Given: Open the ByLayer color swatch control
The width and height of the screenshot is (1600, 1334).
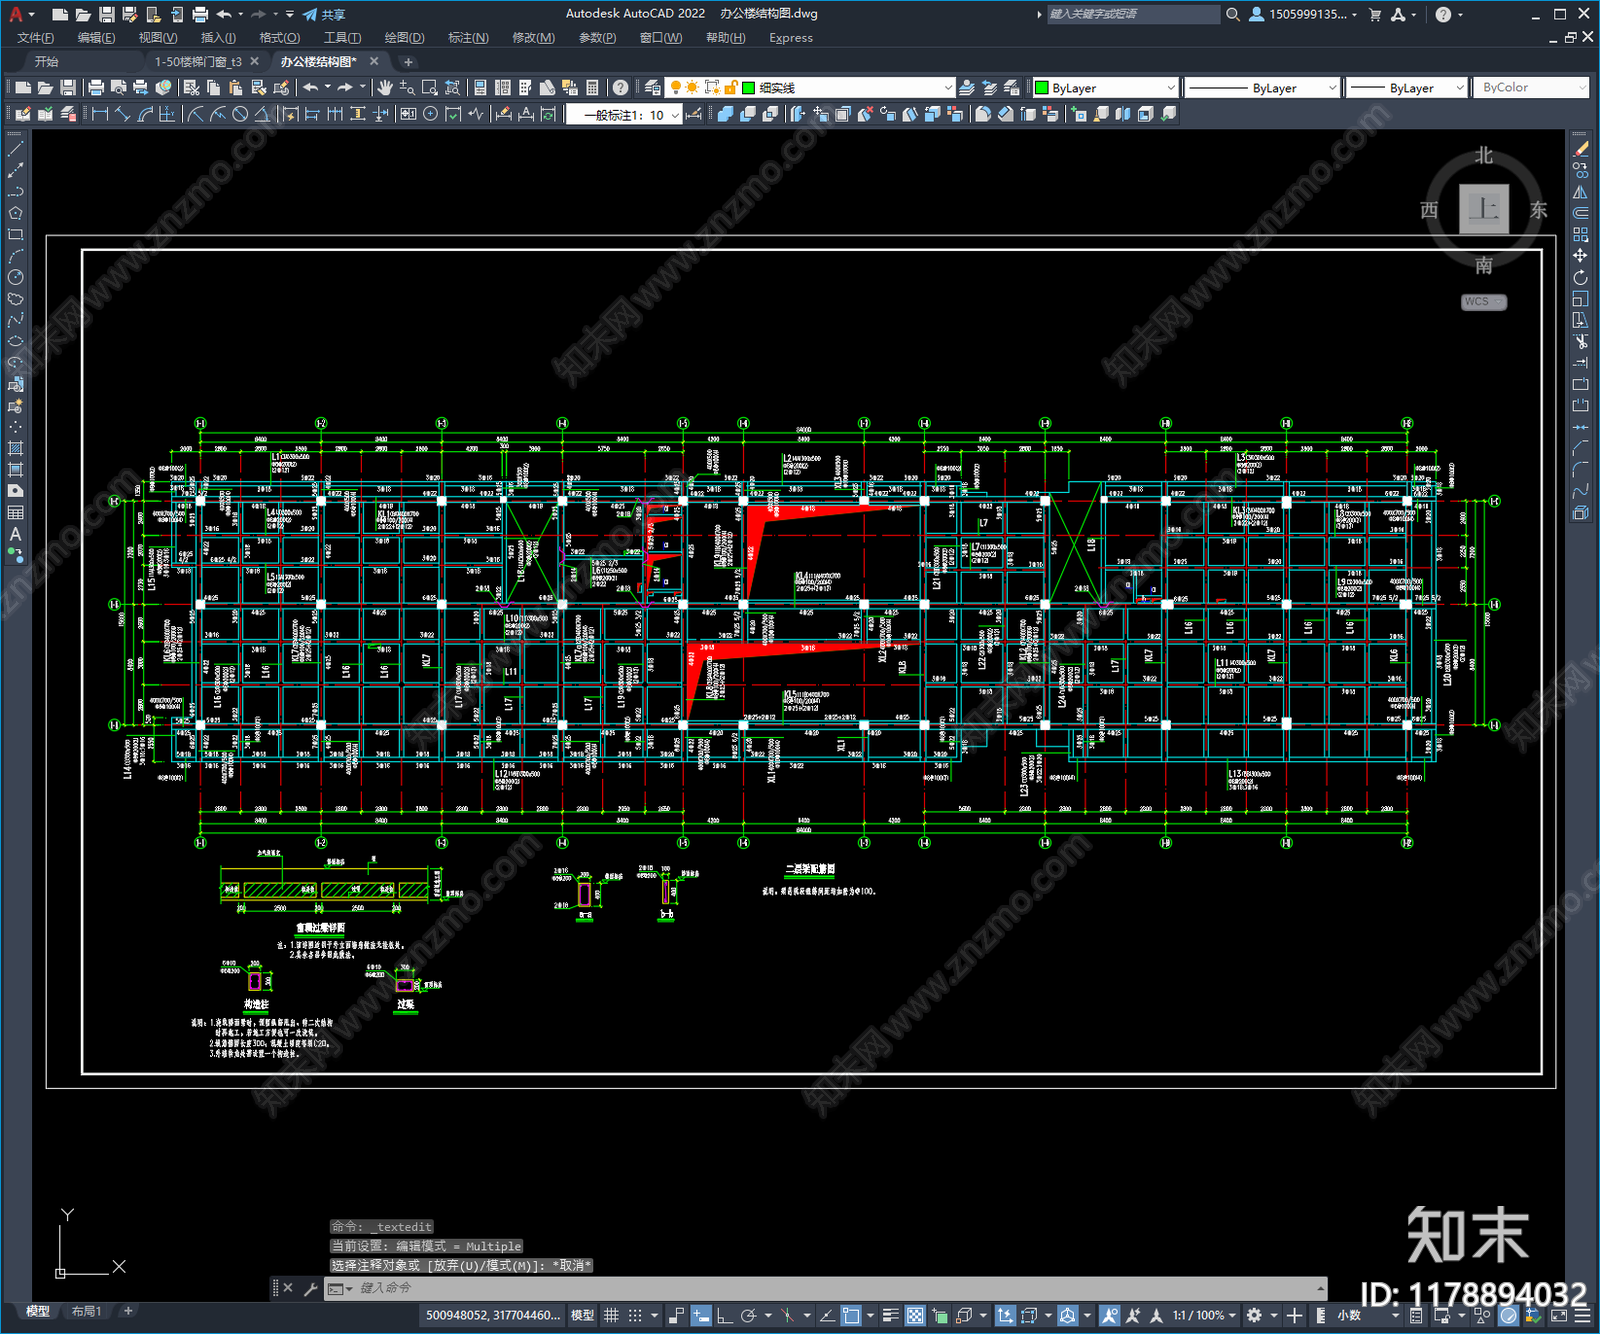Looking at the screenshot, I should click(x=1105, y=88).
